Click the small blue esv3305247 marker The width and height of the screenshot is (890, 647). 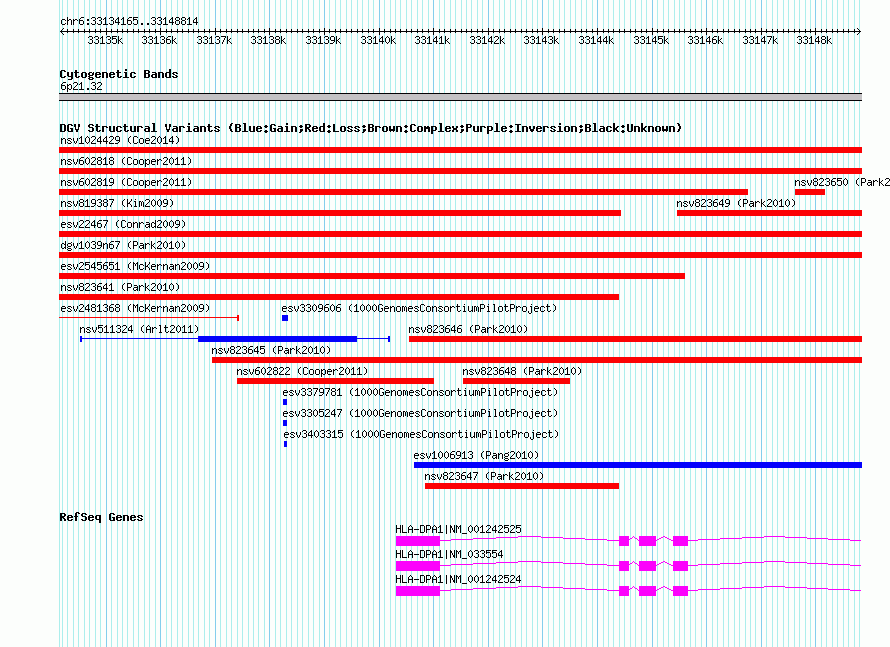pyautogui.click(x=285, y=423)
